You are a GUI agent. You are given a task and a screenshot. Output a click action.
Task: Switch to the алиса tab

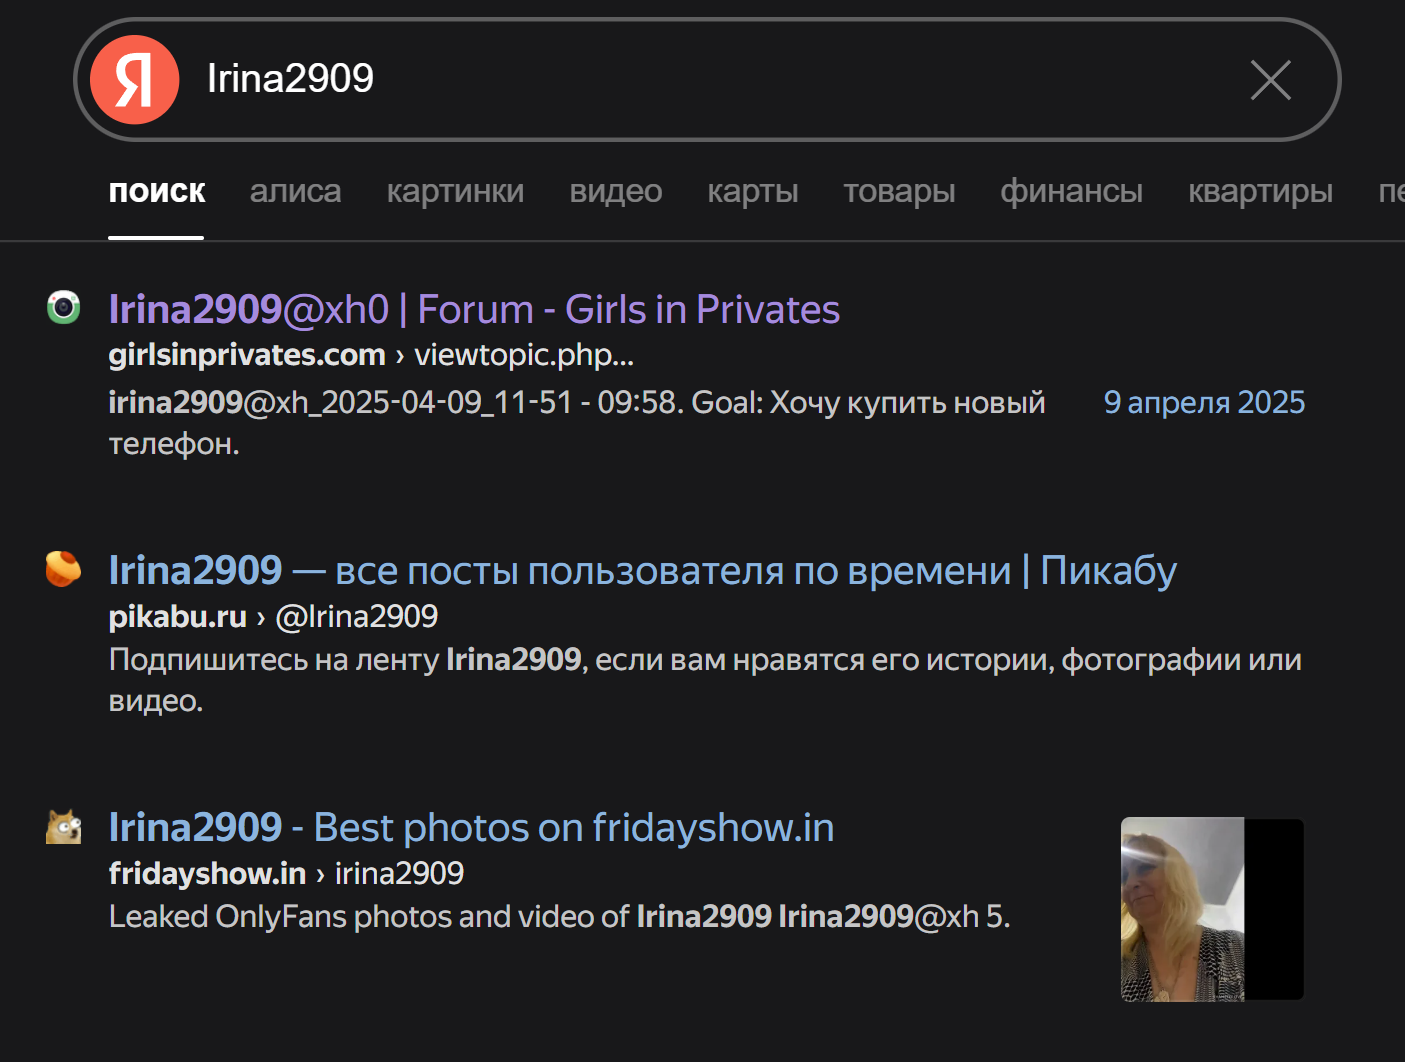click(x=295, y=191)
